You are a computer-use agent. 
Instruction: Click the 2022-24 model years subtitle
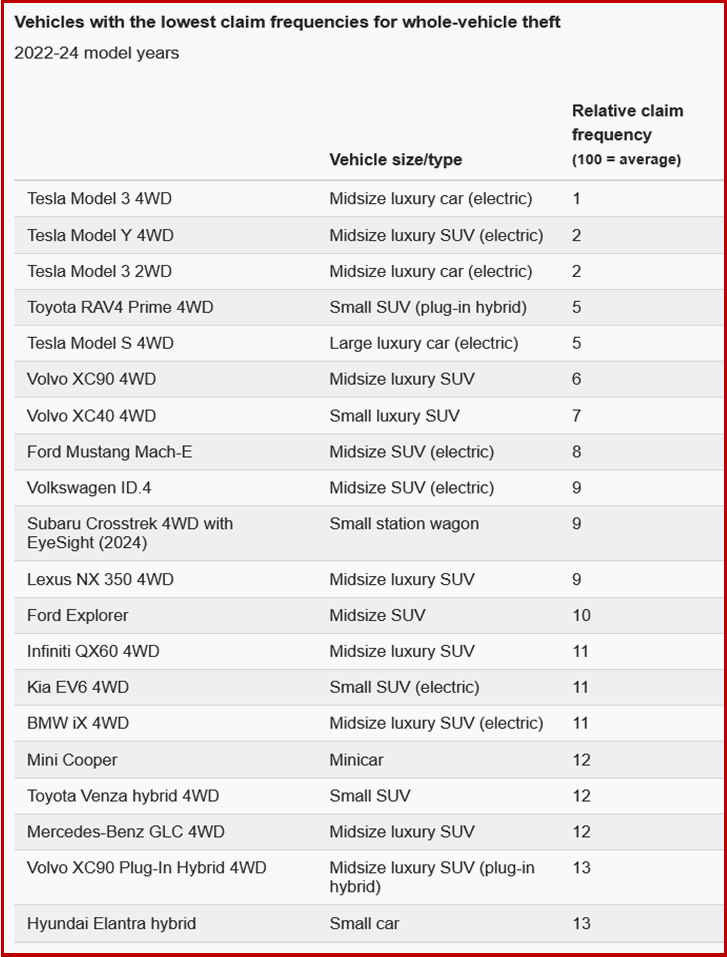click(x=97, y=53)
